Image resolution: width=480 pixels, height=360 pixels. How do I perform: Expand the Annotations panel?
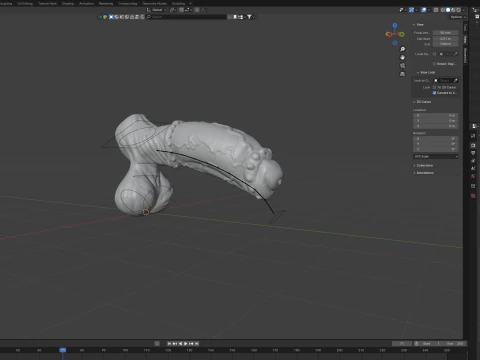(x=414, y=173)
